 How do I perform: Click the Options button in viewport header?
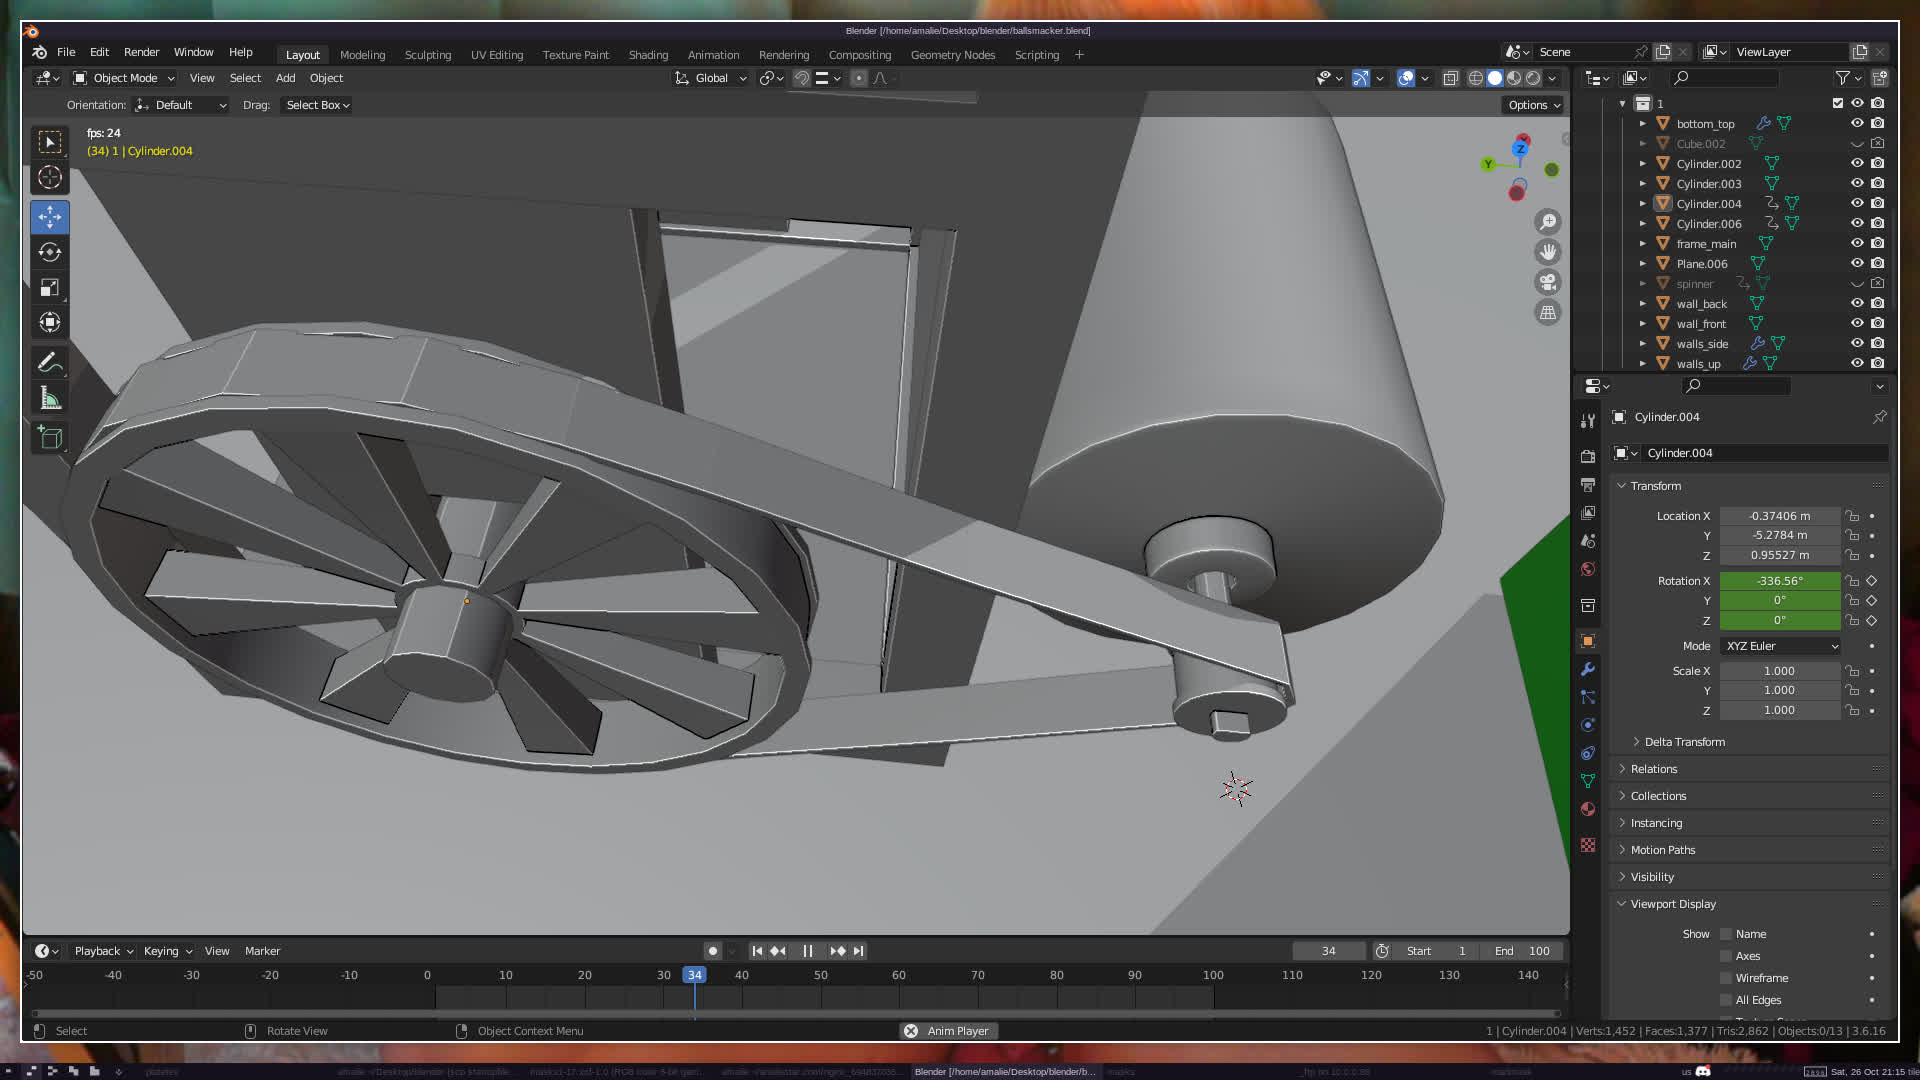coord(1533,105)
